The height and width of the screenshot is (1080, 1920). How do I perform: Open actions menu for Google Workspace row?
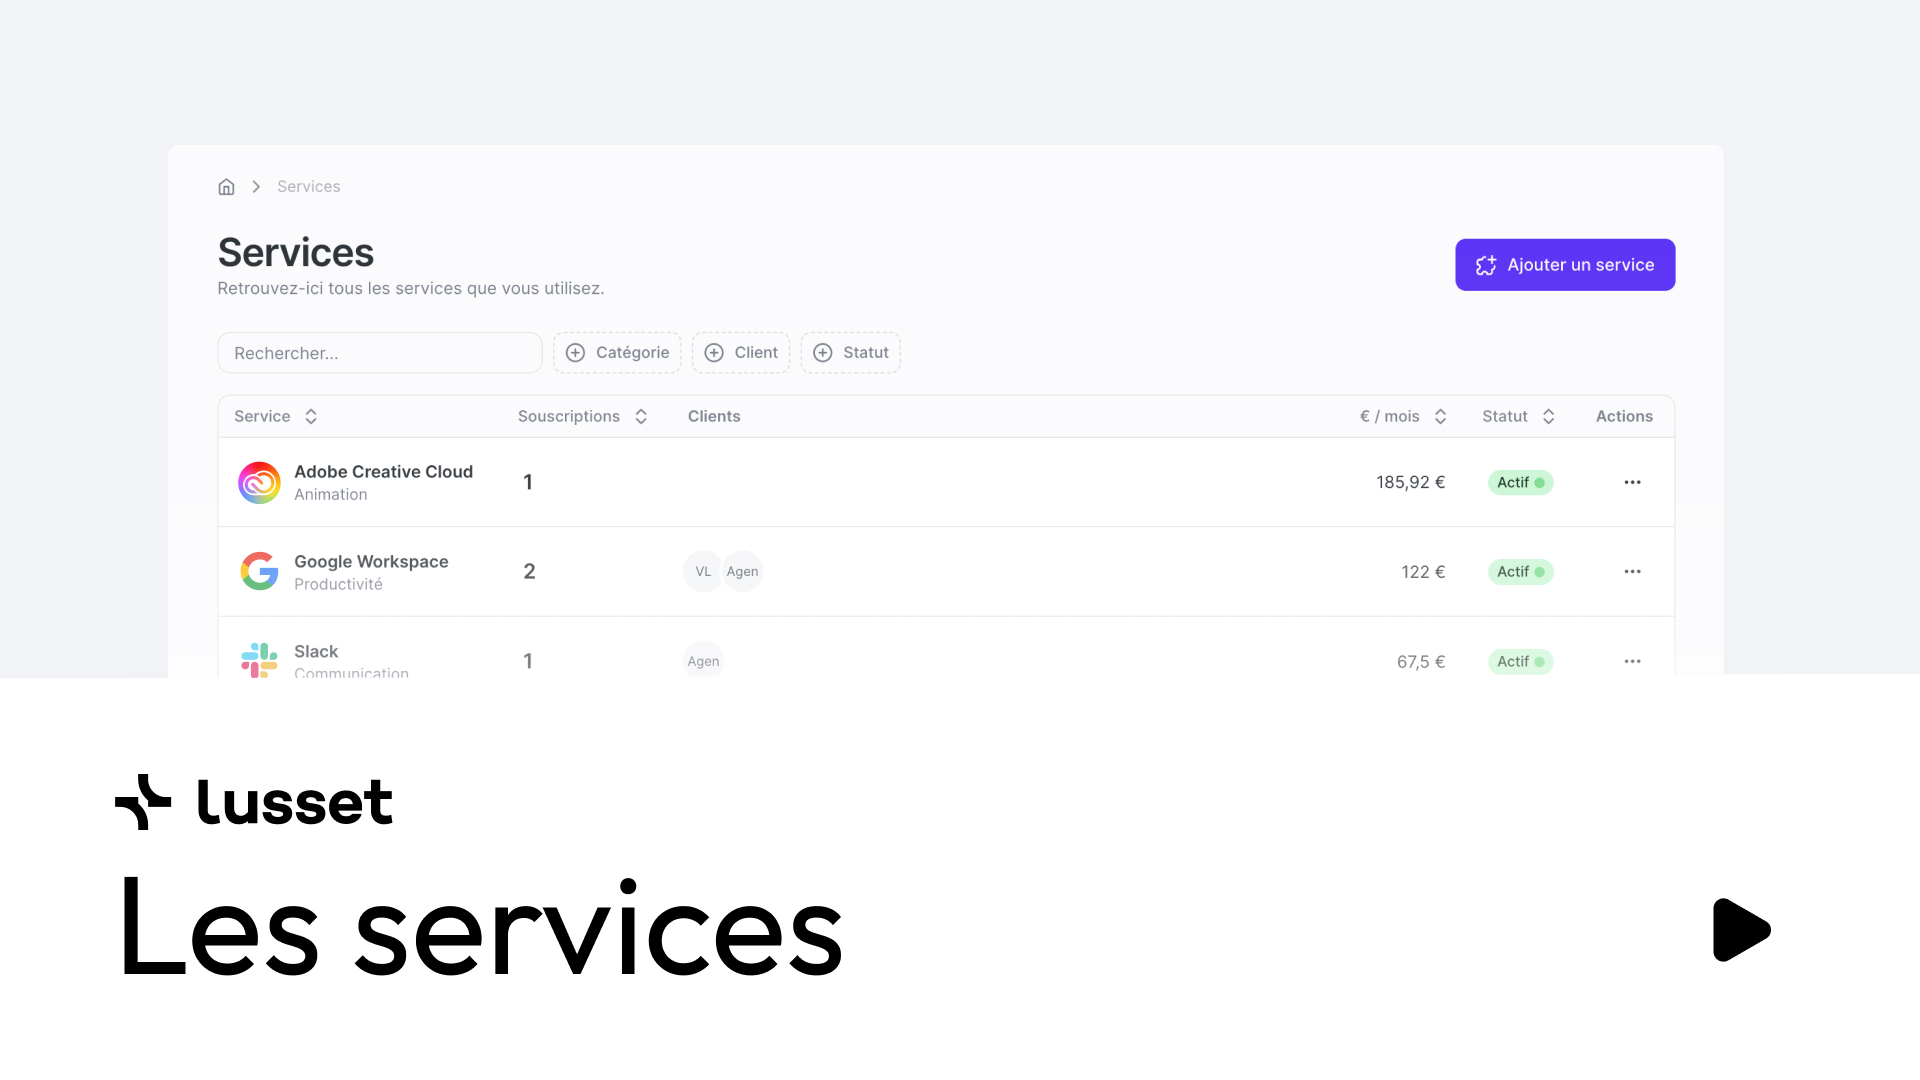click(x=1632, y=571)
